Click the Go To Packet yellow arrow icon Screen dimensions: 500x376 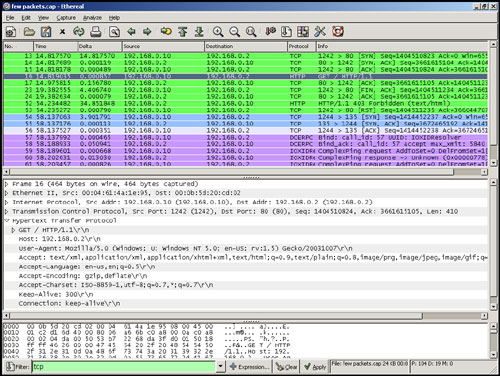point(166,32)
